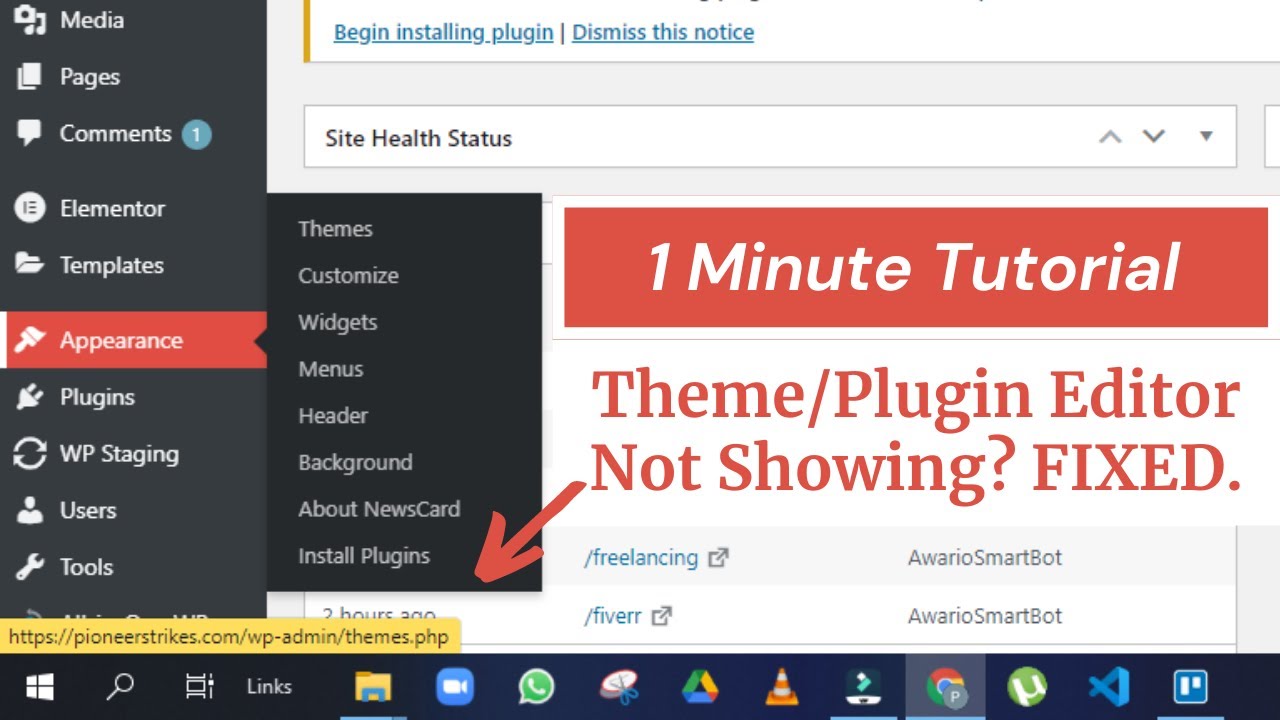This screenshot has width=1280, height=720.
Task: Choose Install Plugins in the submenu
Action: 364,556
